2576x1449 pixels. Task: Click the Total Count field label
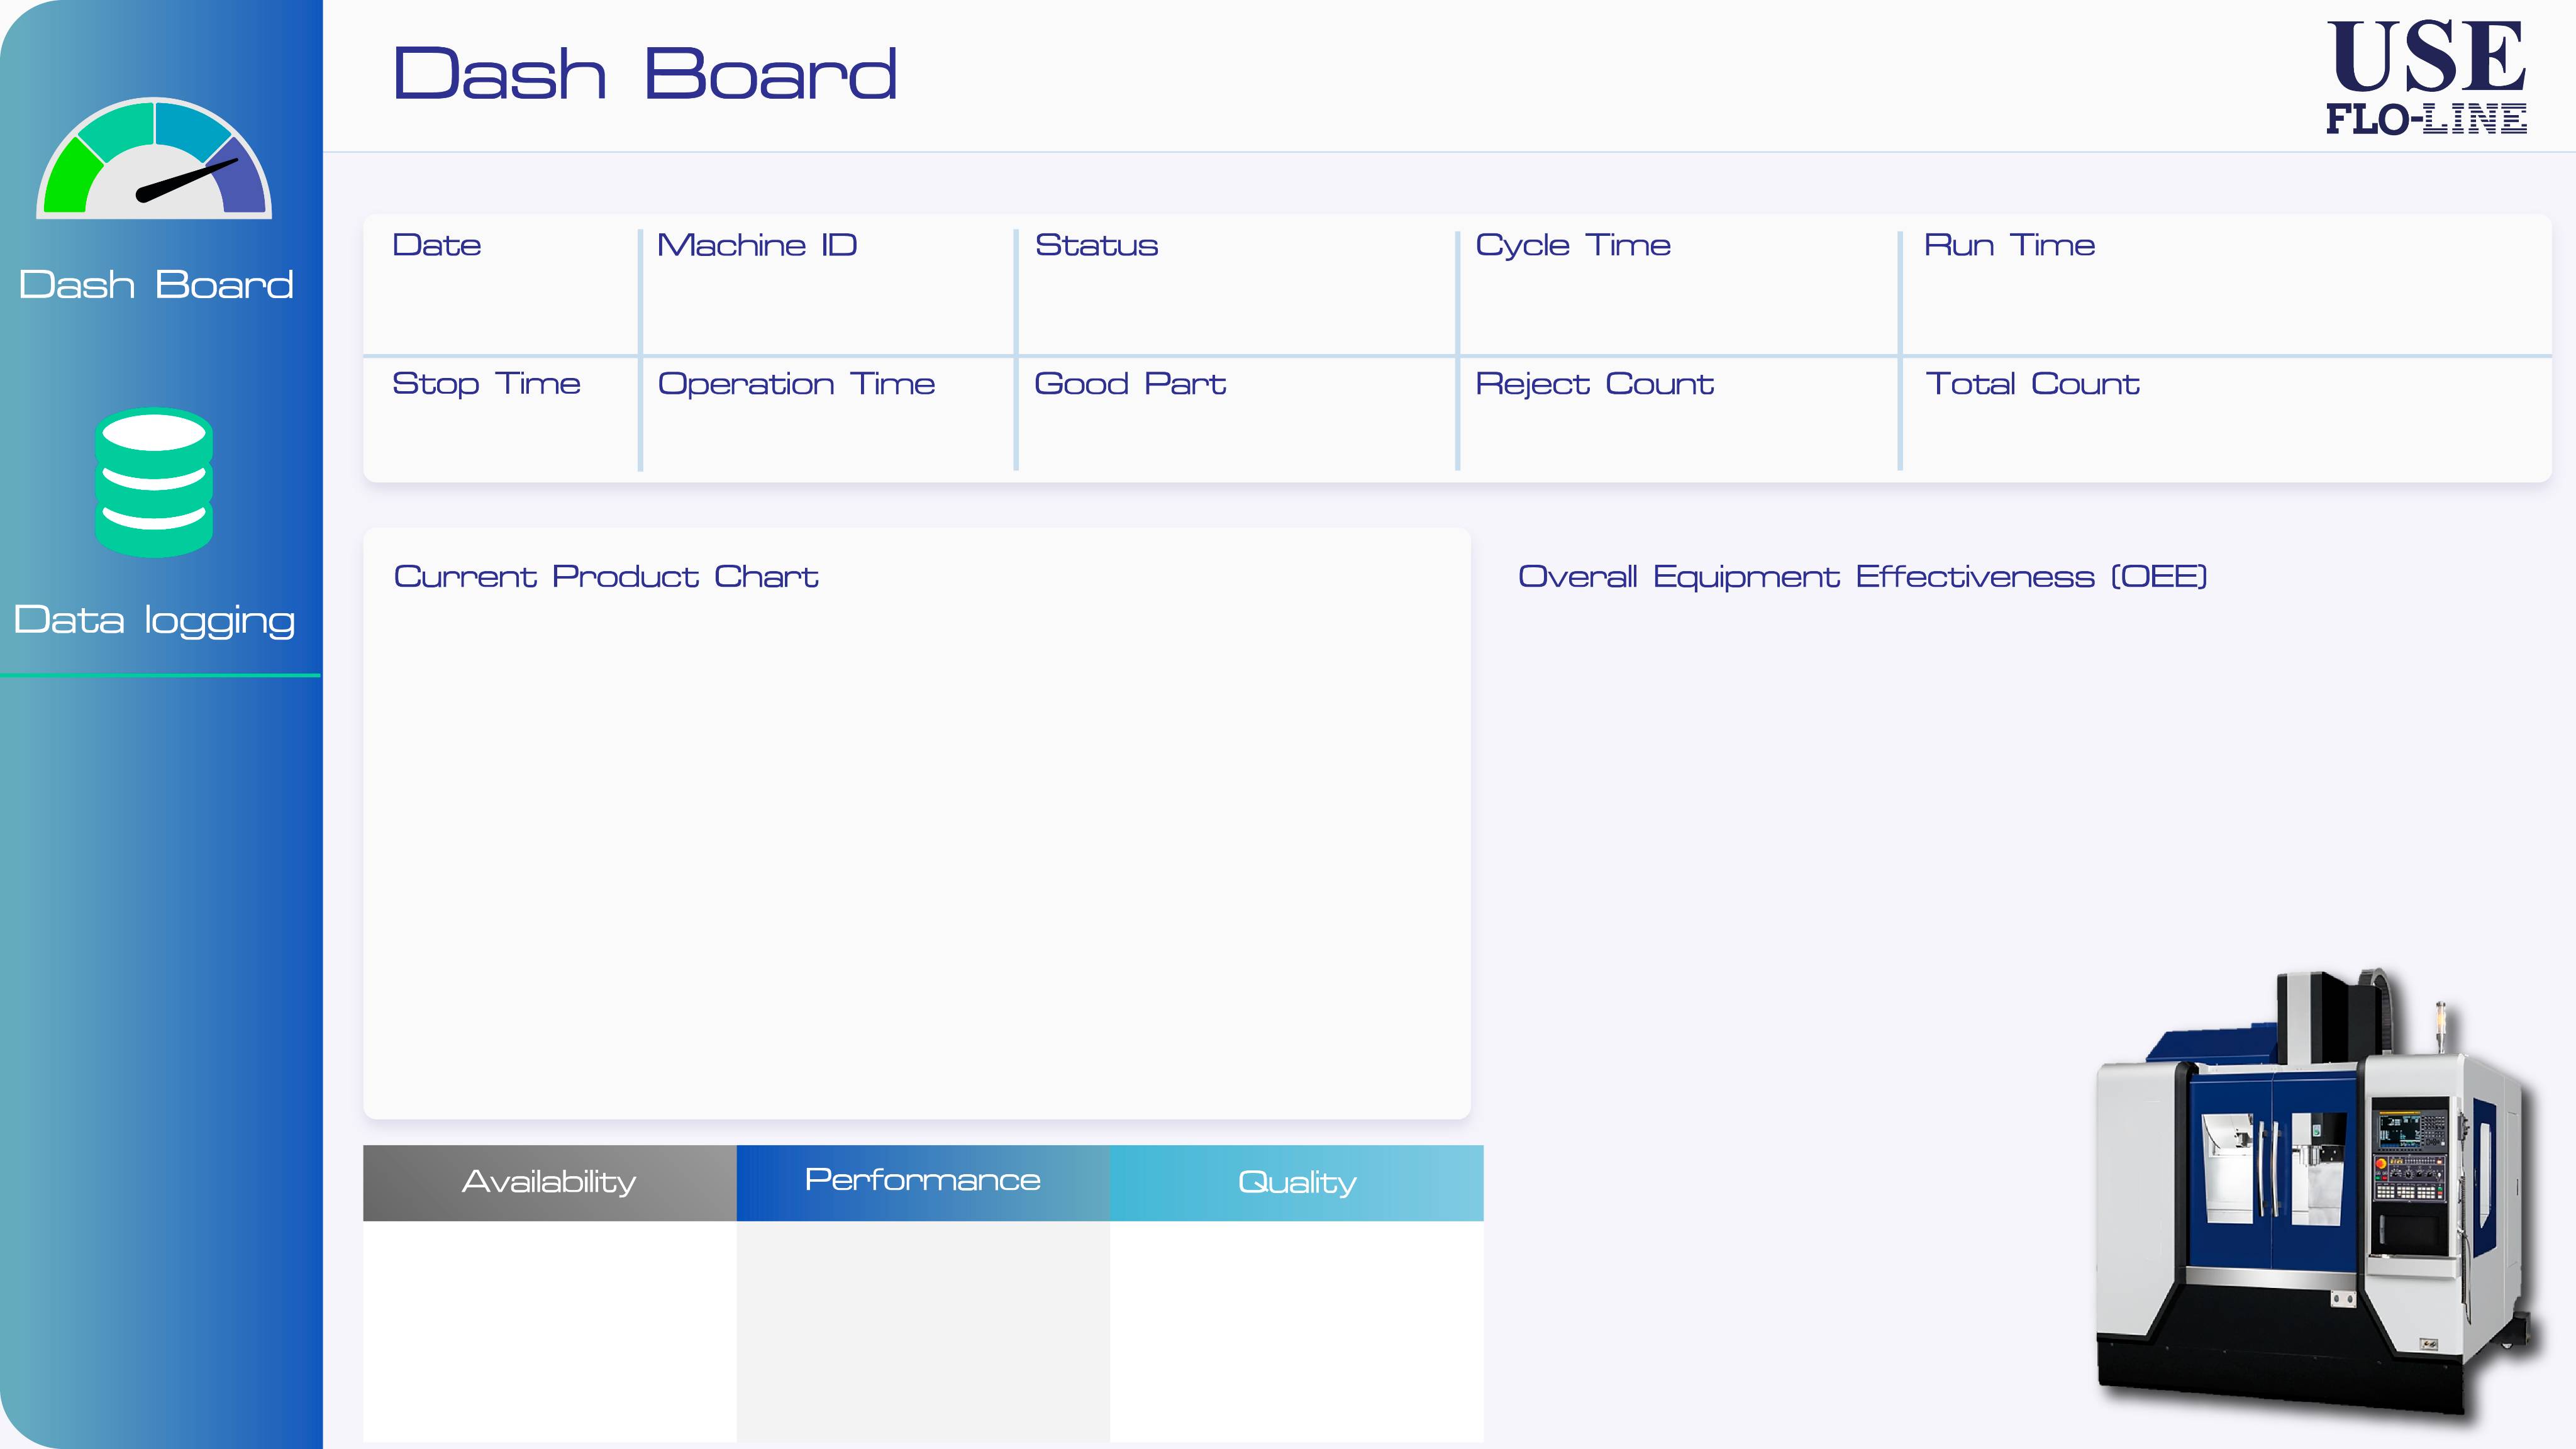click(2033, 384)
